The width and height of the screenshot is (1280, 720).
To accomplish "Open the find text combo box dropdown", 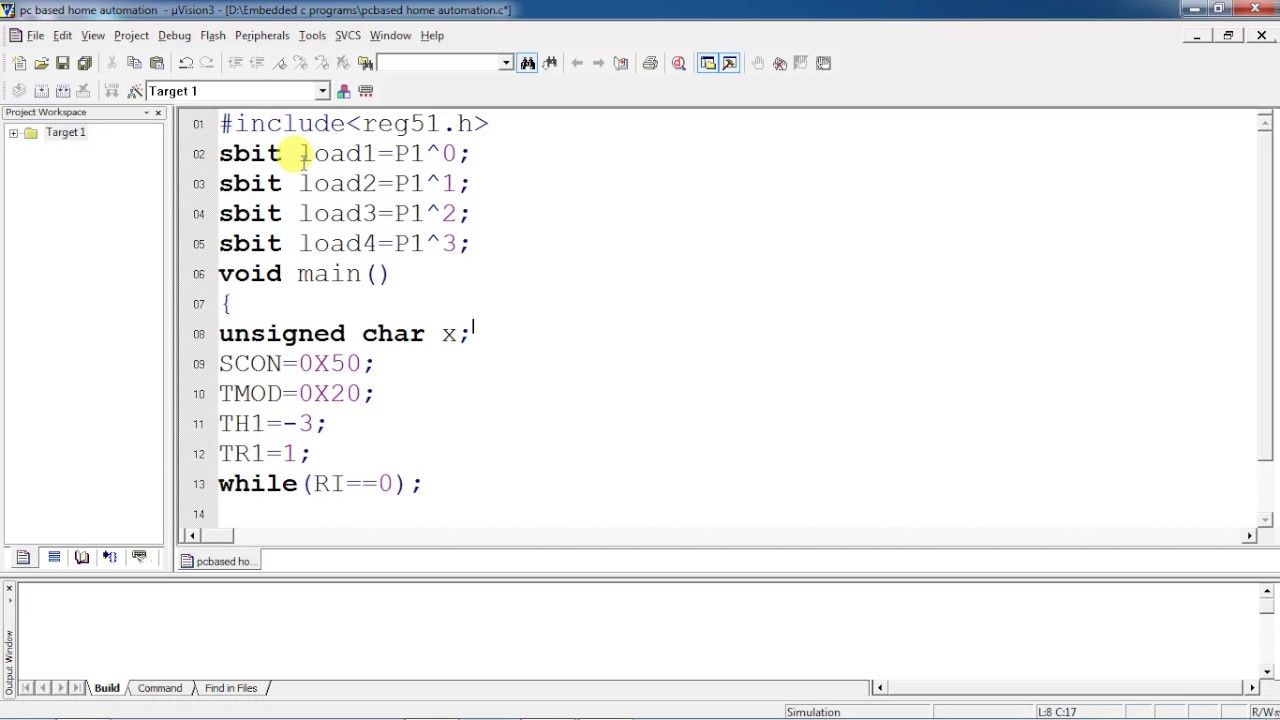I will 506,63.
